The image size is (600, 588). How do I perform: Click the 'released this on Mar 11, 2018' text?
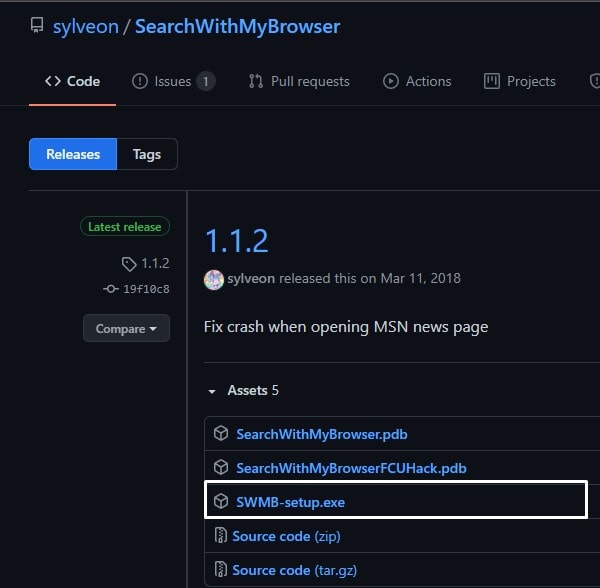(370, 279)
